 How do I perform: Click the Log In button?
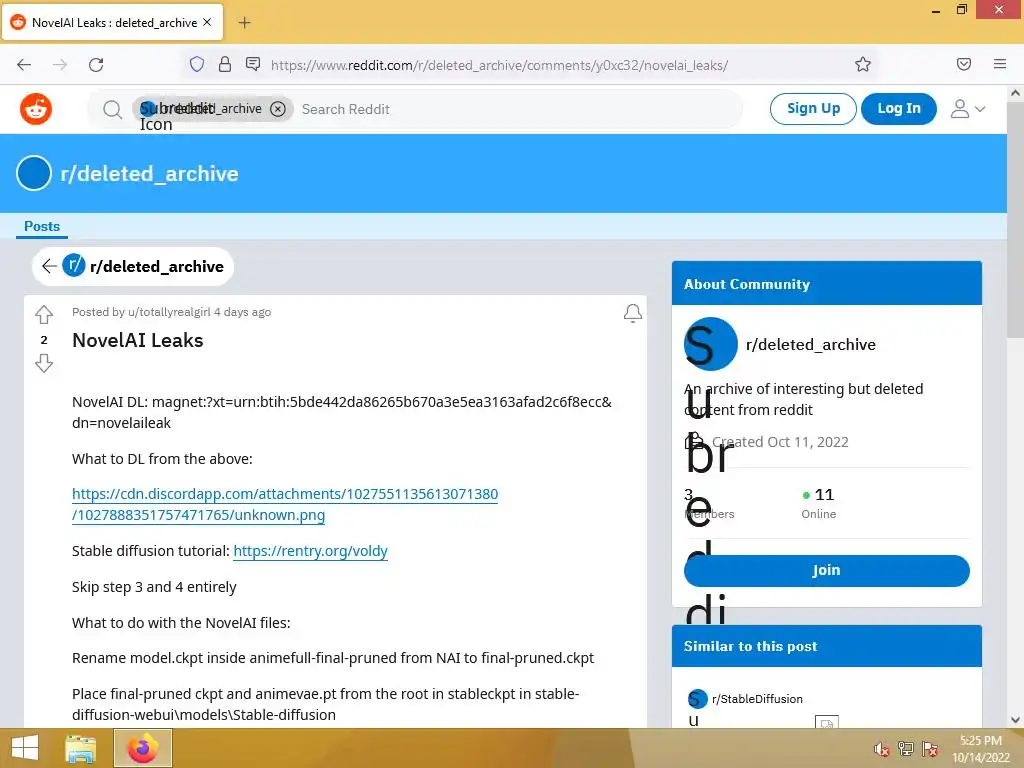tap(899, 108)
